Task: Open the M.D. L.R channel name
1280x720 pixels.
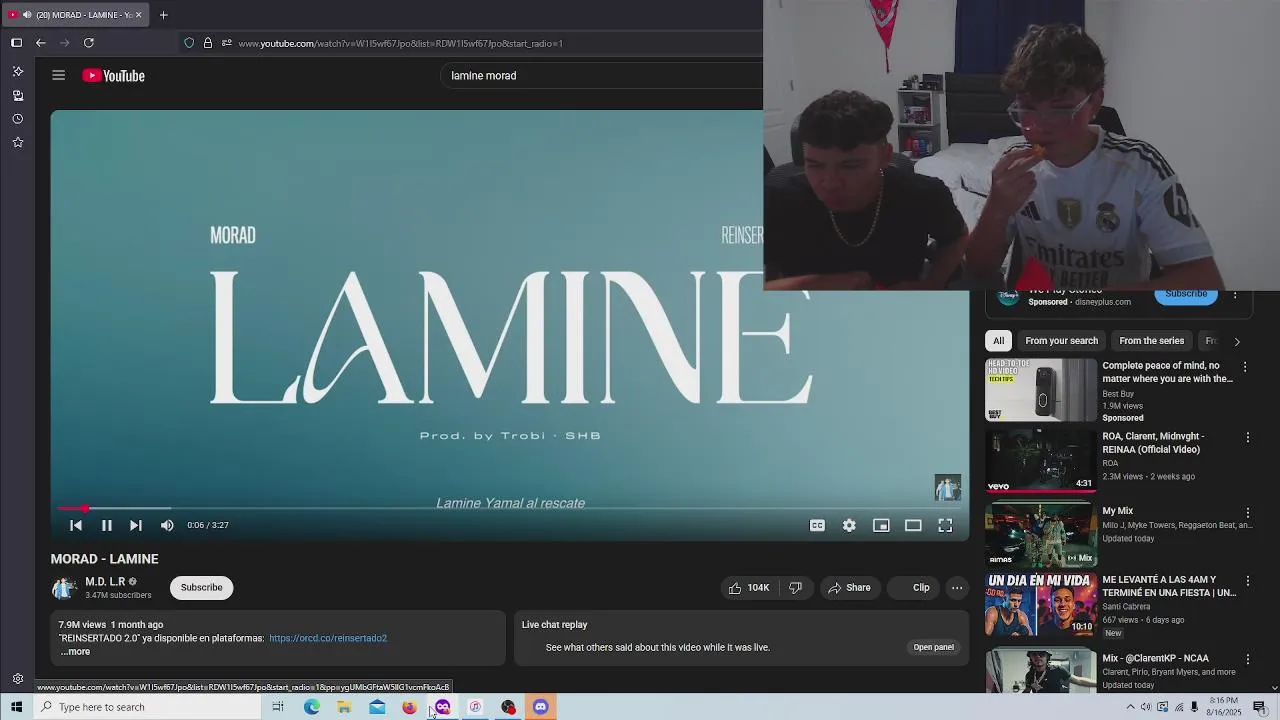Action: [105, 582]
